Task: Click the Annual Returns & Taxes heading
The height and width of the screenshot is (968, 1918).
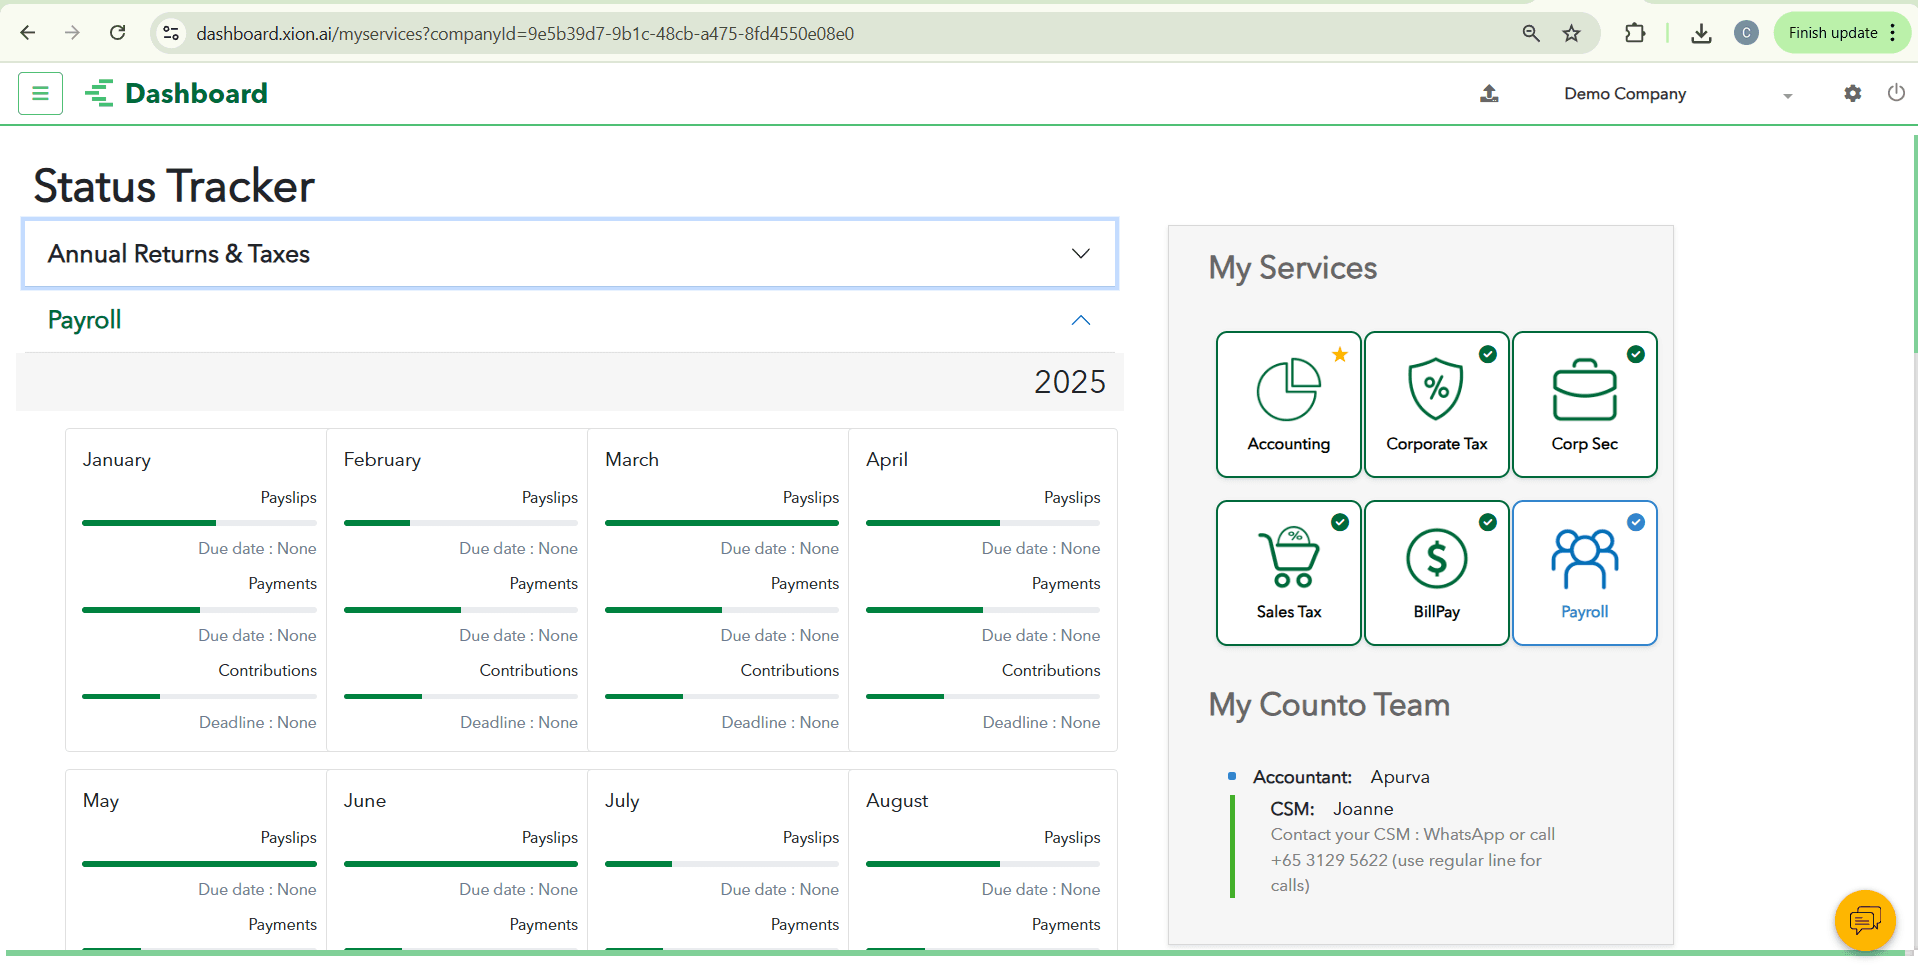Action: pyautogui.click(x=179, y=254)
